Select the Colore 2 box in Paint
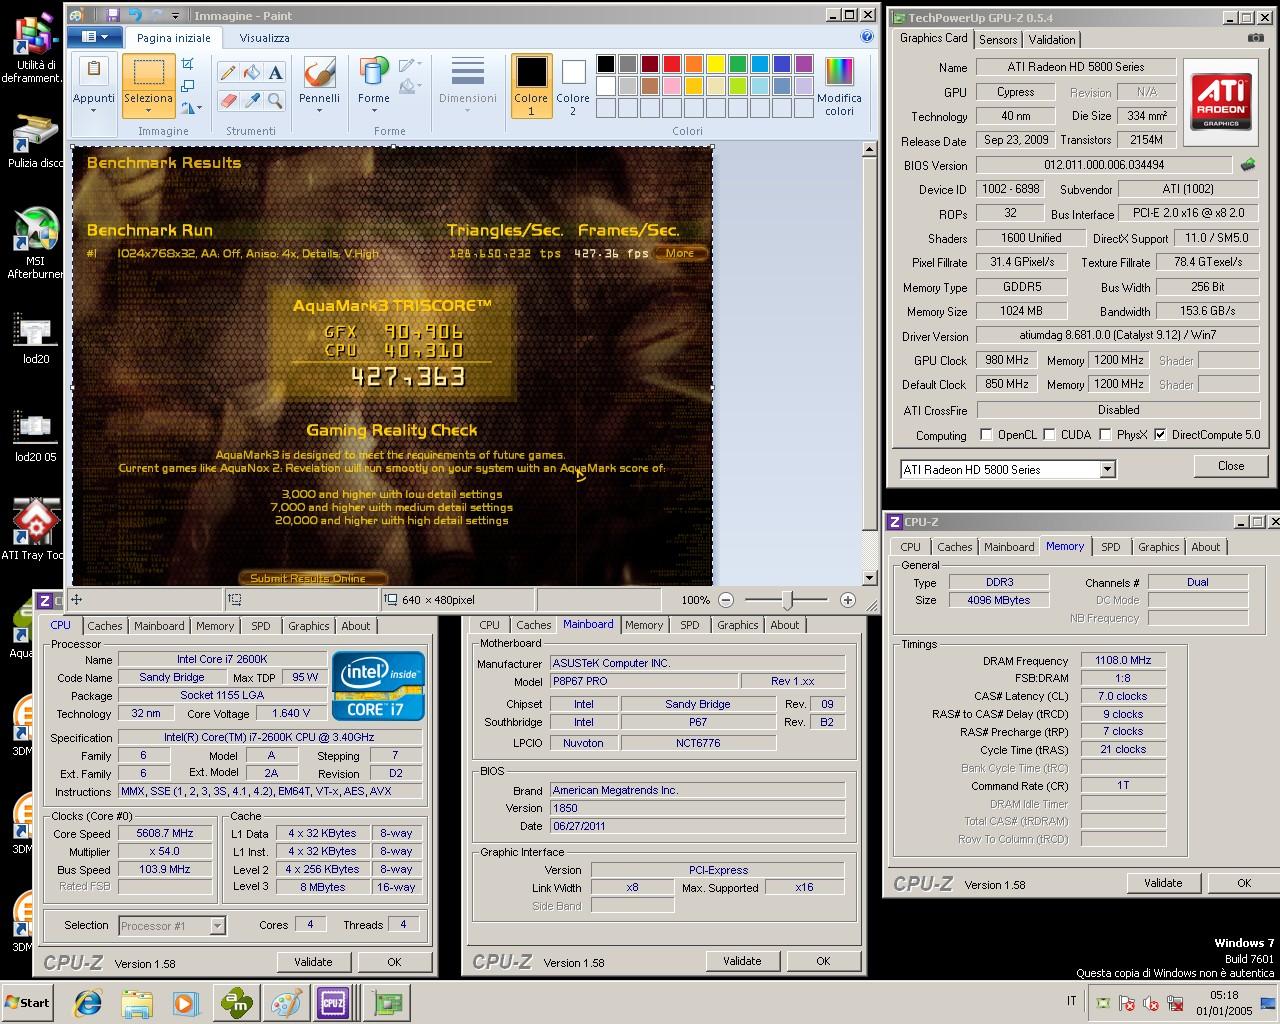 573,86
